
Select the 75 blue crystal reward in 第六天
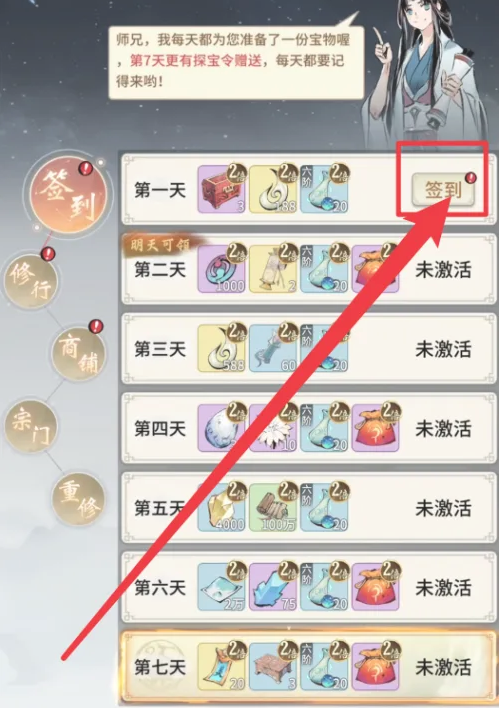click(273, 587)
